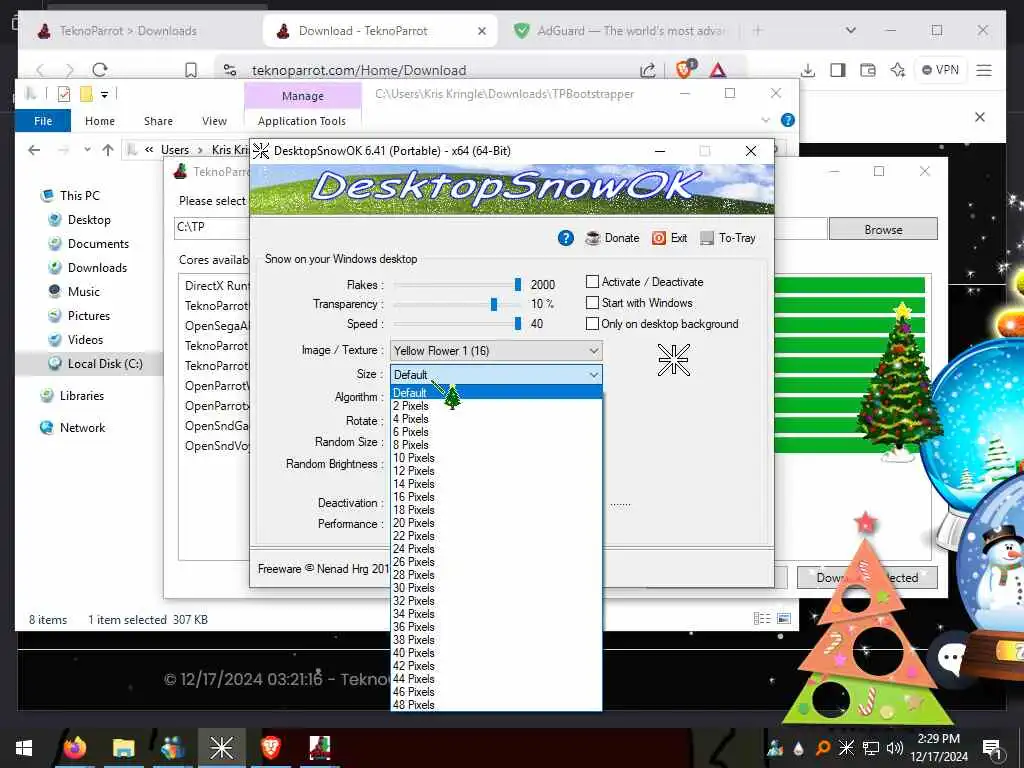Select Default in the Size list

496,392
